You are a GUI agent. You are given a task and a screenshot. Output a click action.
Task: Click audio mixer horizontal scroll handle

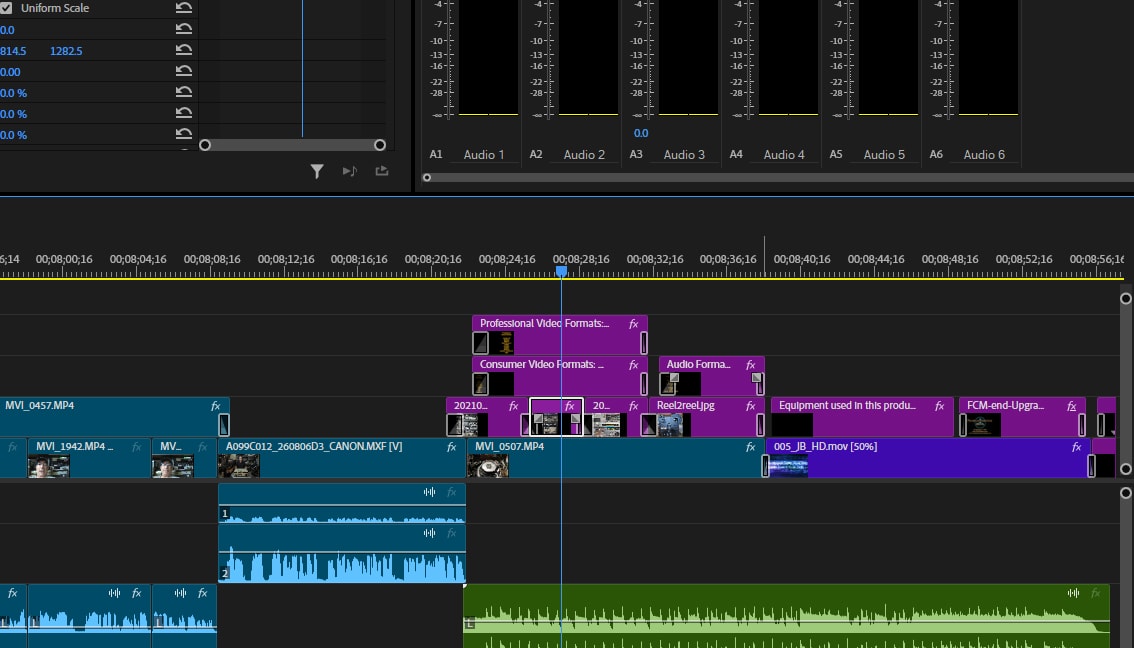427,177
